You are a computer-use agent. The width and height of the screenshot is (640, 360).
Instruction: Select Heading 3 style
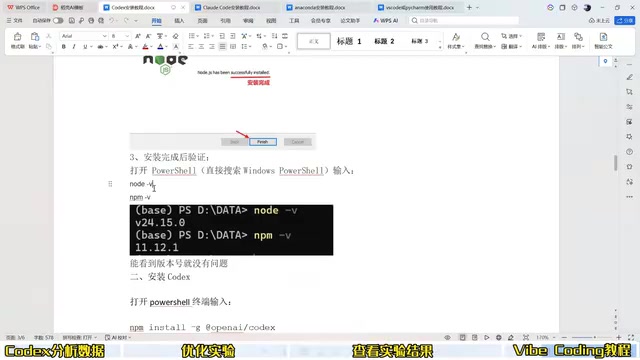tap(419, 41)
